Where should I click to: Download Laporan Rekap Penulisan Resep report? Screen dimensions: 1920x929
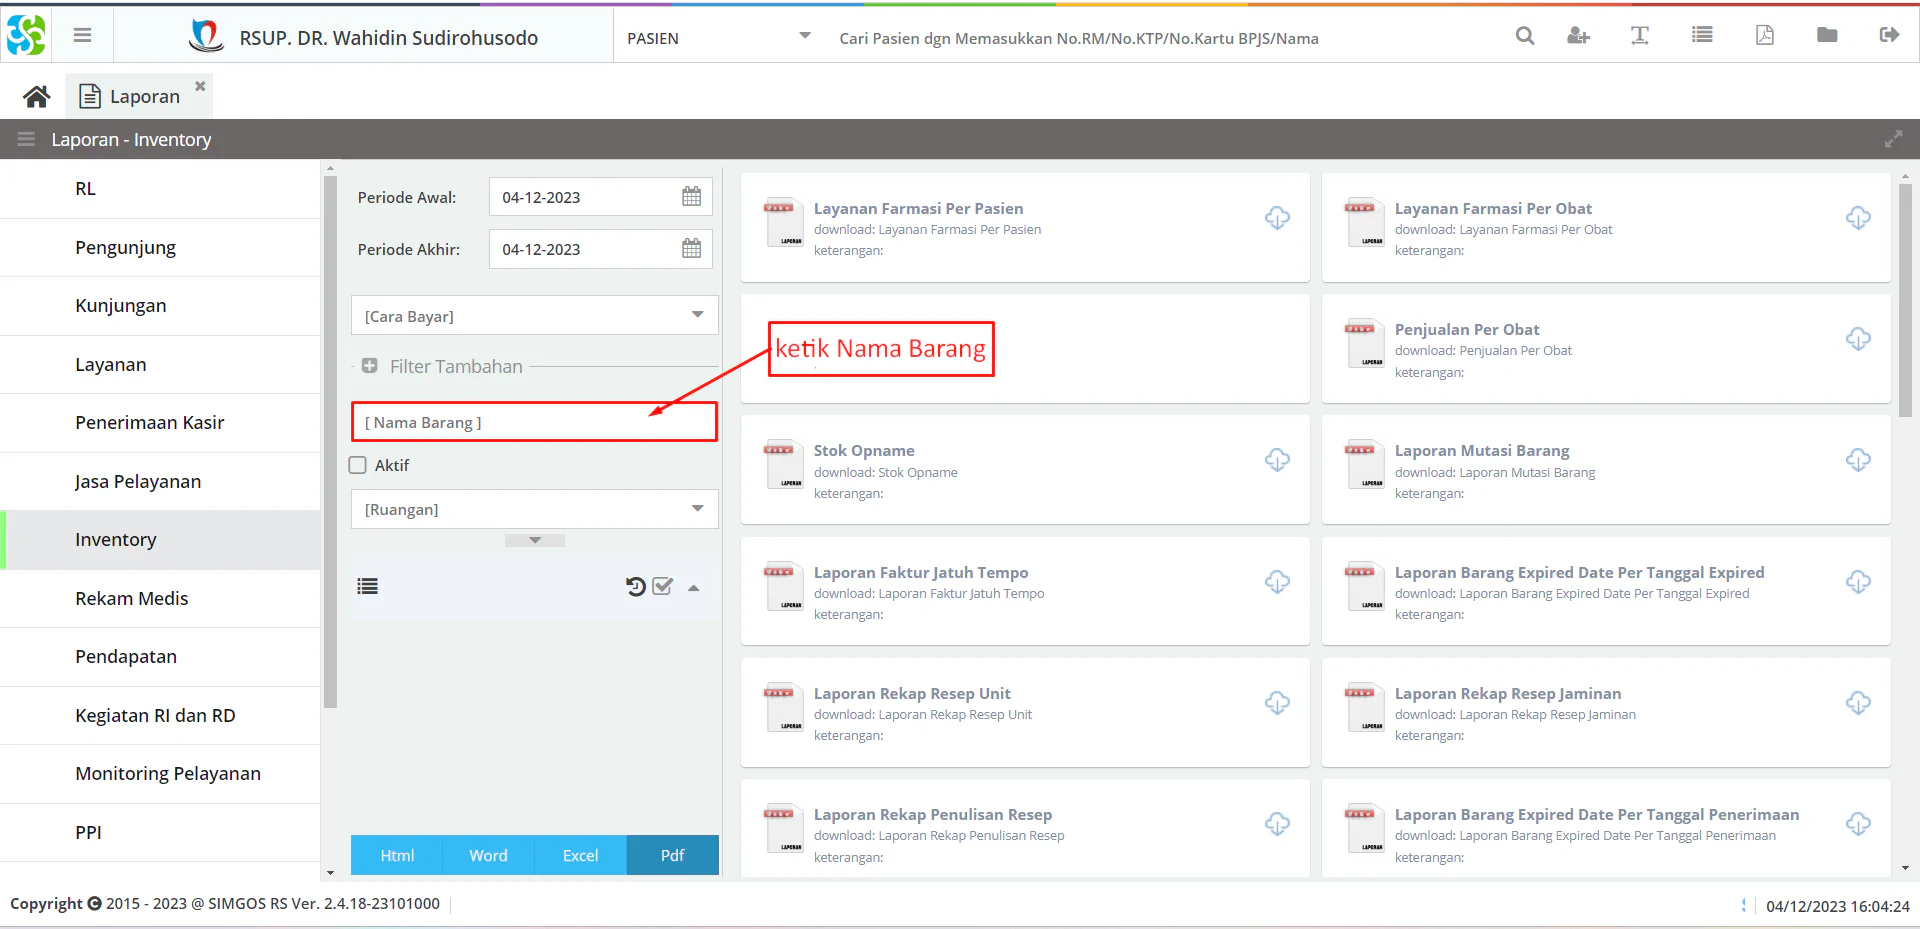(x=1277, y=824)
